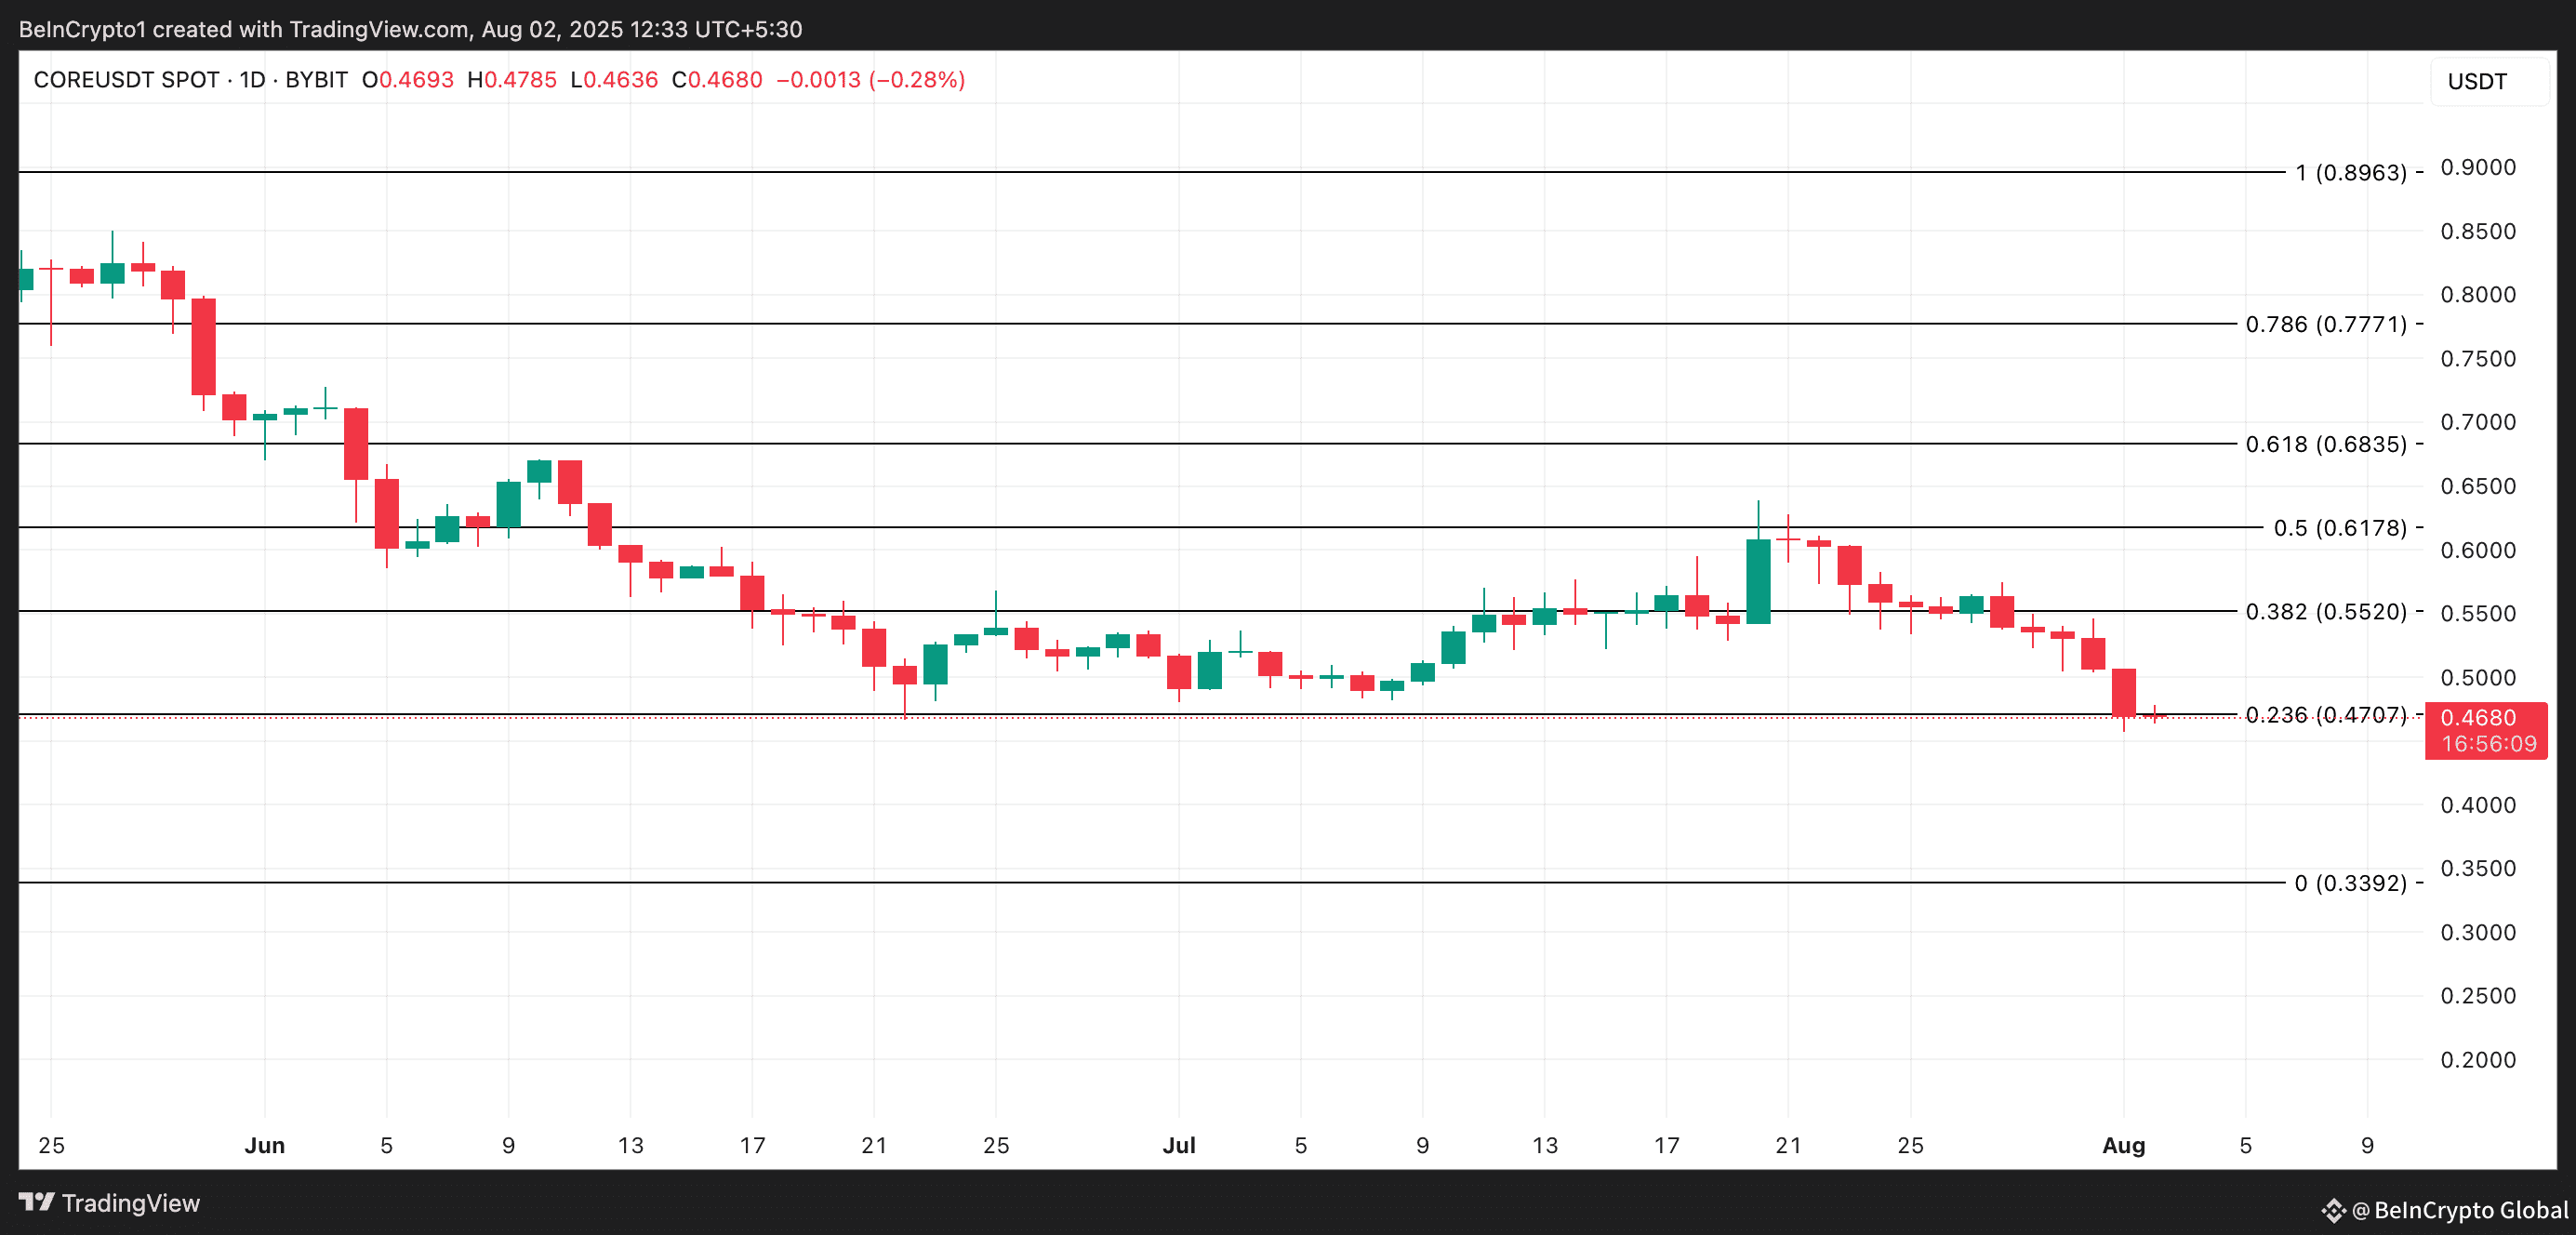This screenshot has width=2576, height=1235.
Task: Click the Jun label on time axis
Action: 264,1145
